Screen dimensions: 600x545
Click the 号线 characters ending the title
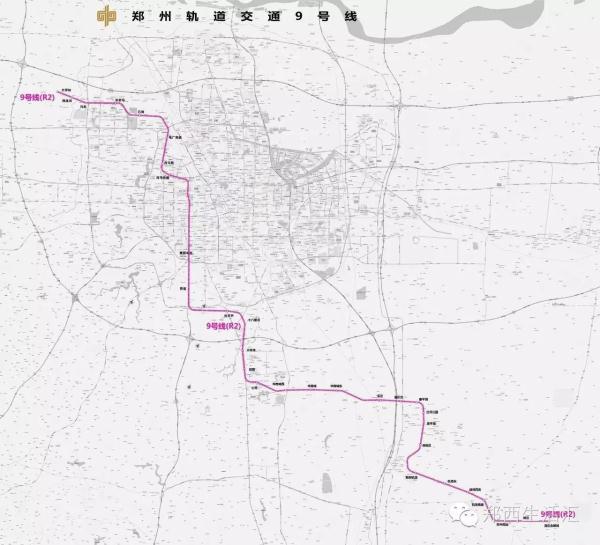335,16
